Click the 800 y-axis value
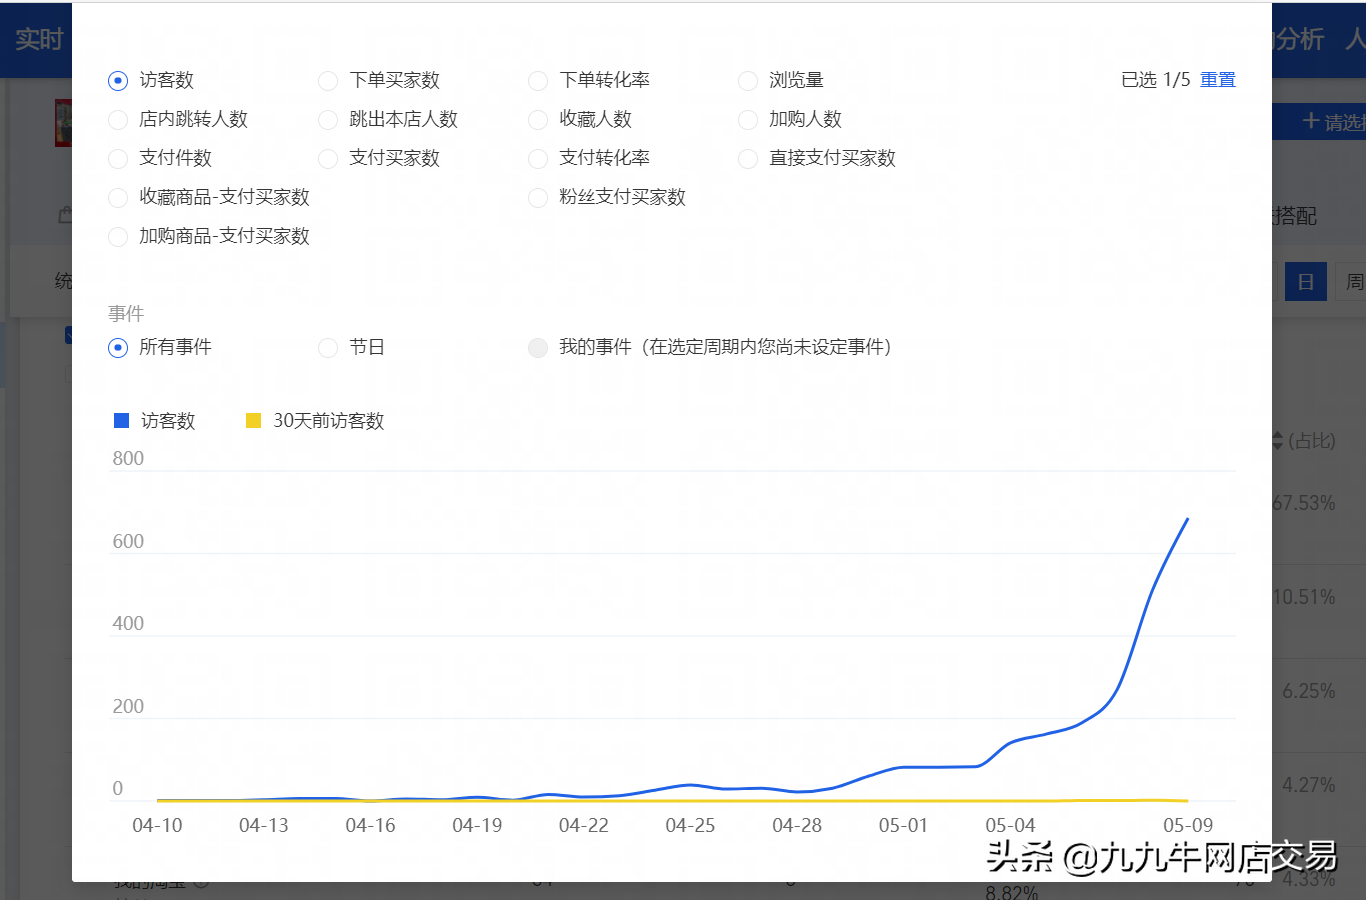The image size is (1366, 900). click(x=128, y=459)
